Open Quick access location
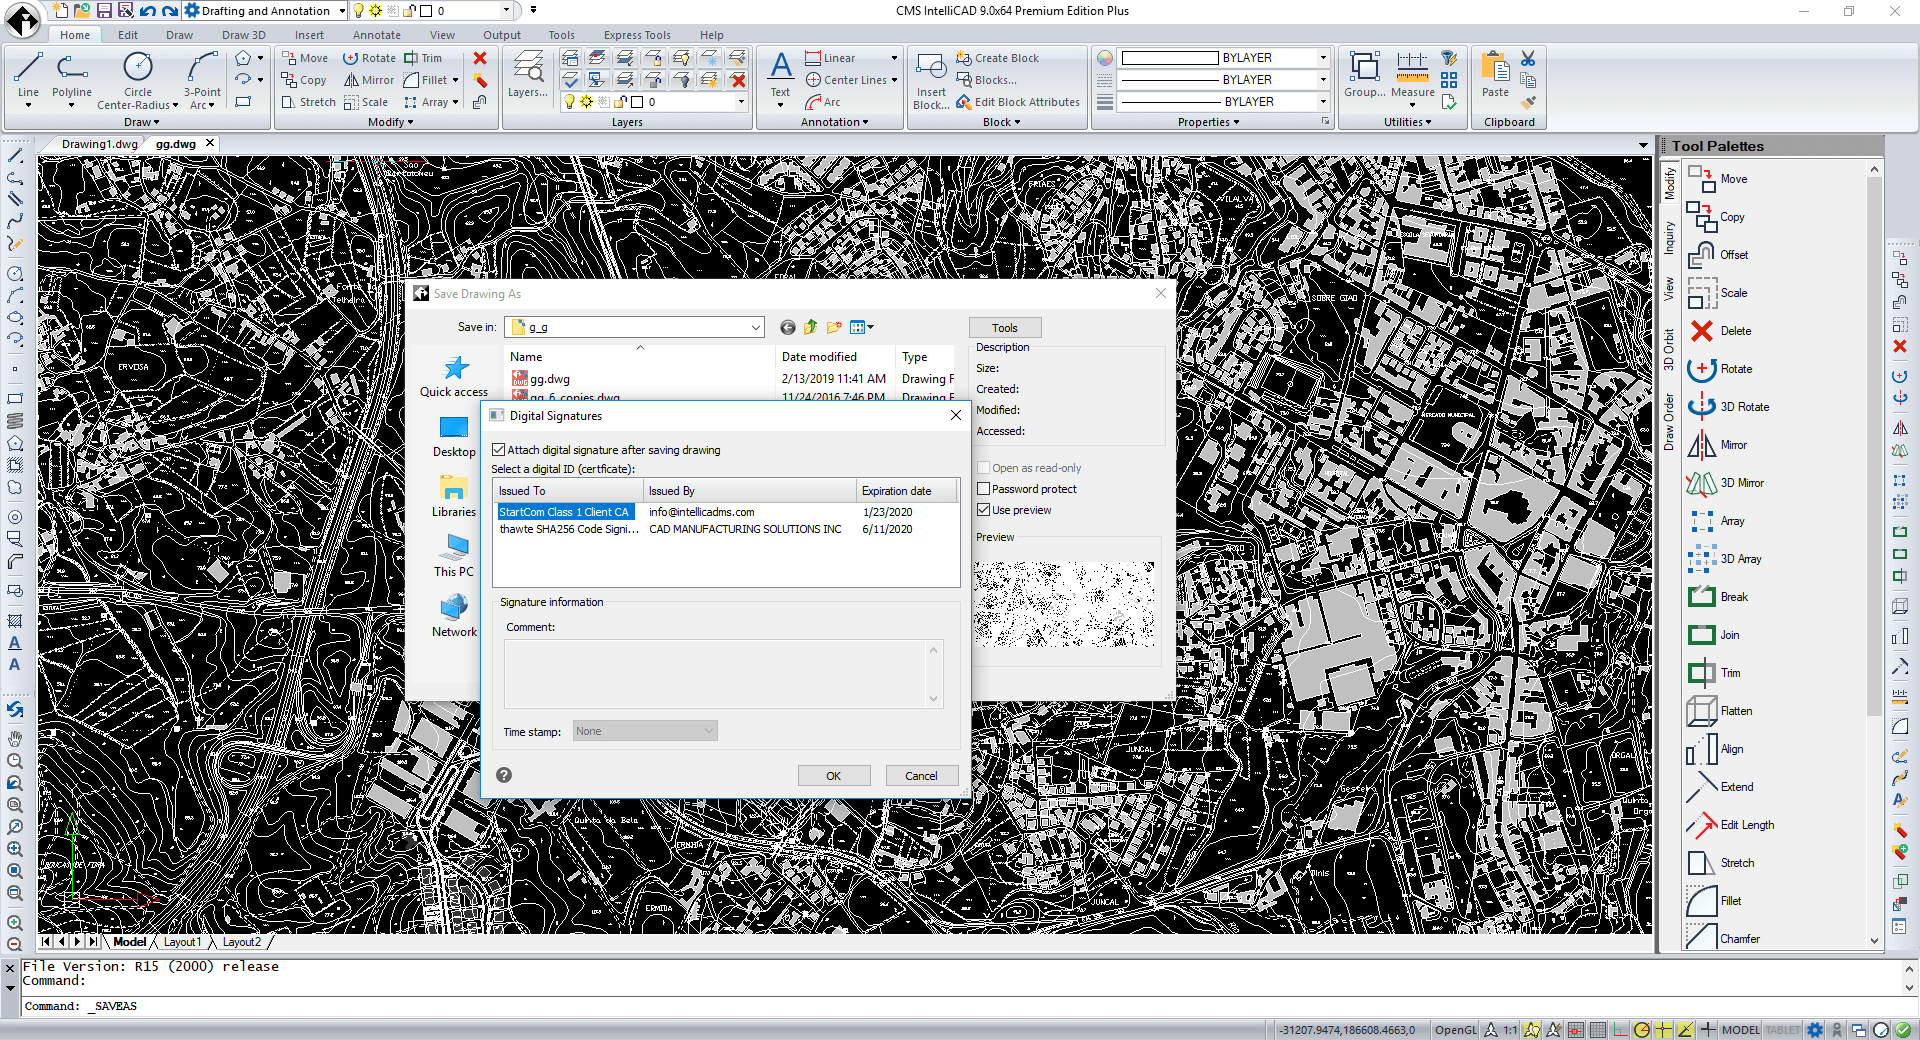 (x=454, y=377)
